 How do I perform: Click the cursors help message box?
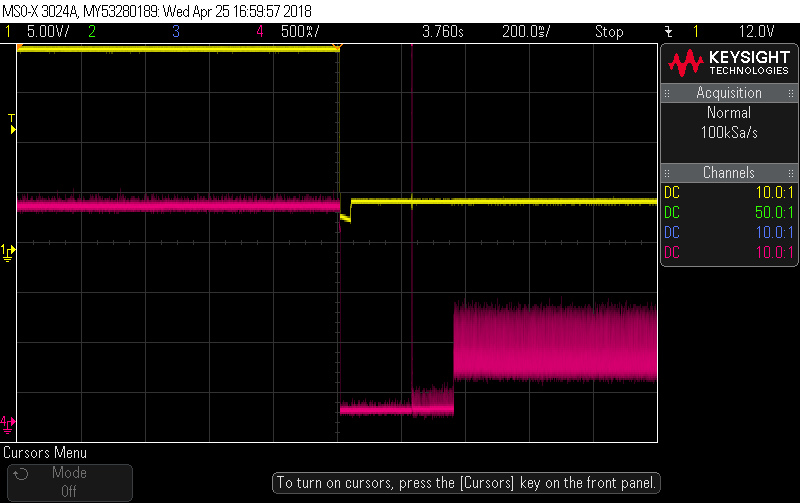[466, 483]
